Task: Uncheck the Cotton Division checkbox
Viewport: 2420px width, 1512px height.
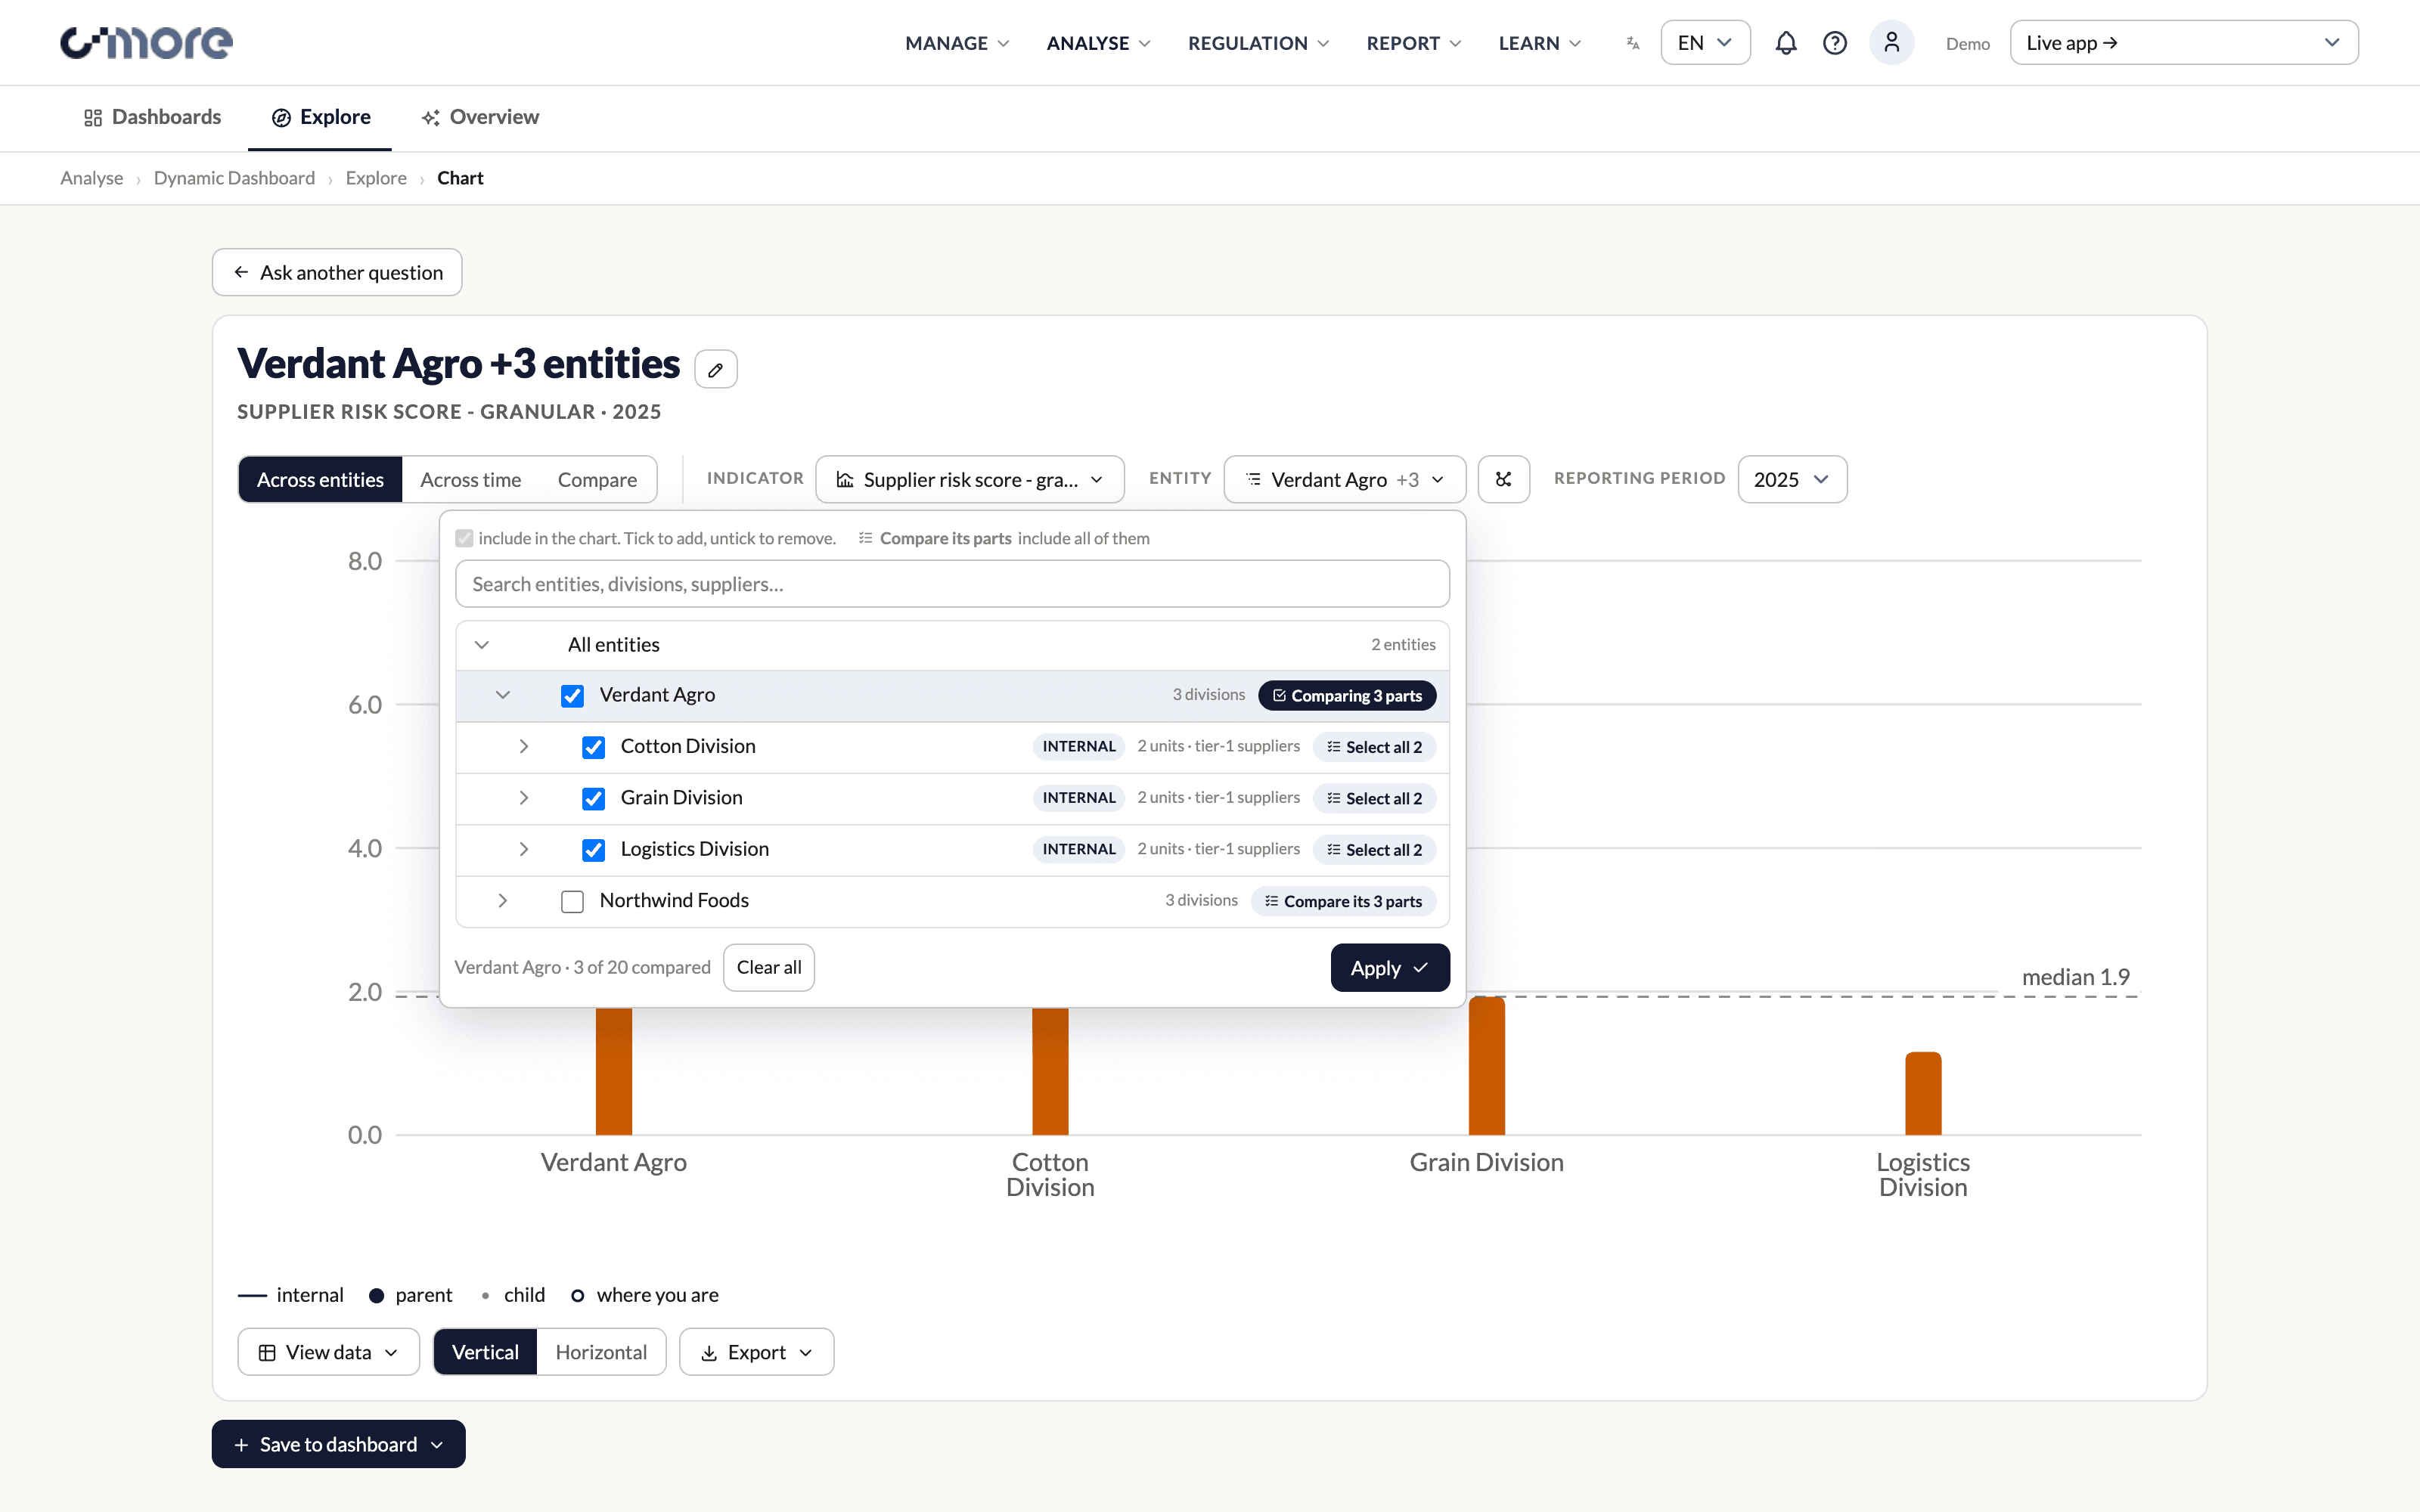Action: [x=593, y=747]
